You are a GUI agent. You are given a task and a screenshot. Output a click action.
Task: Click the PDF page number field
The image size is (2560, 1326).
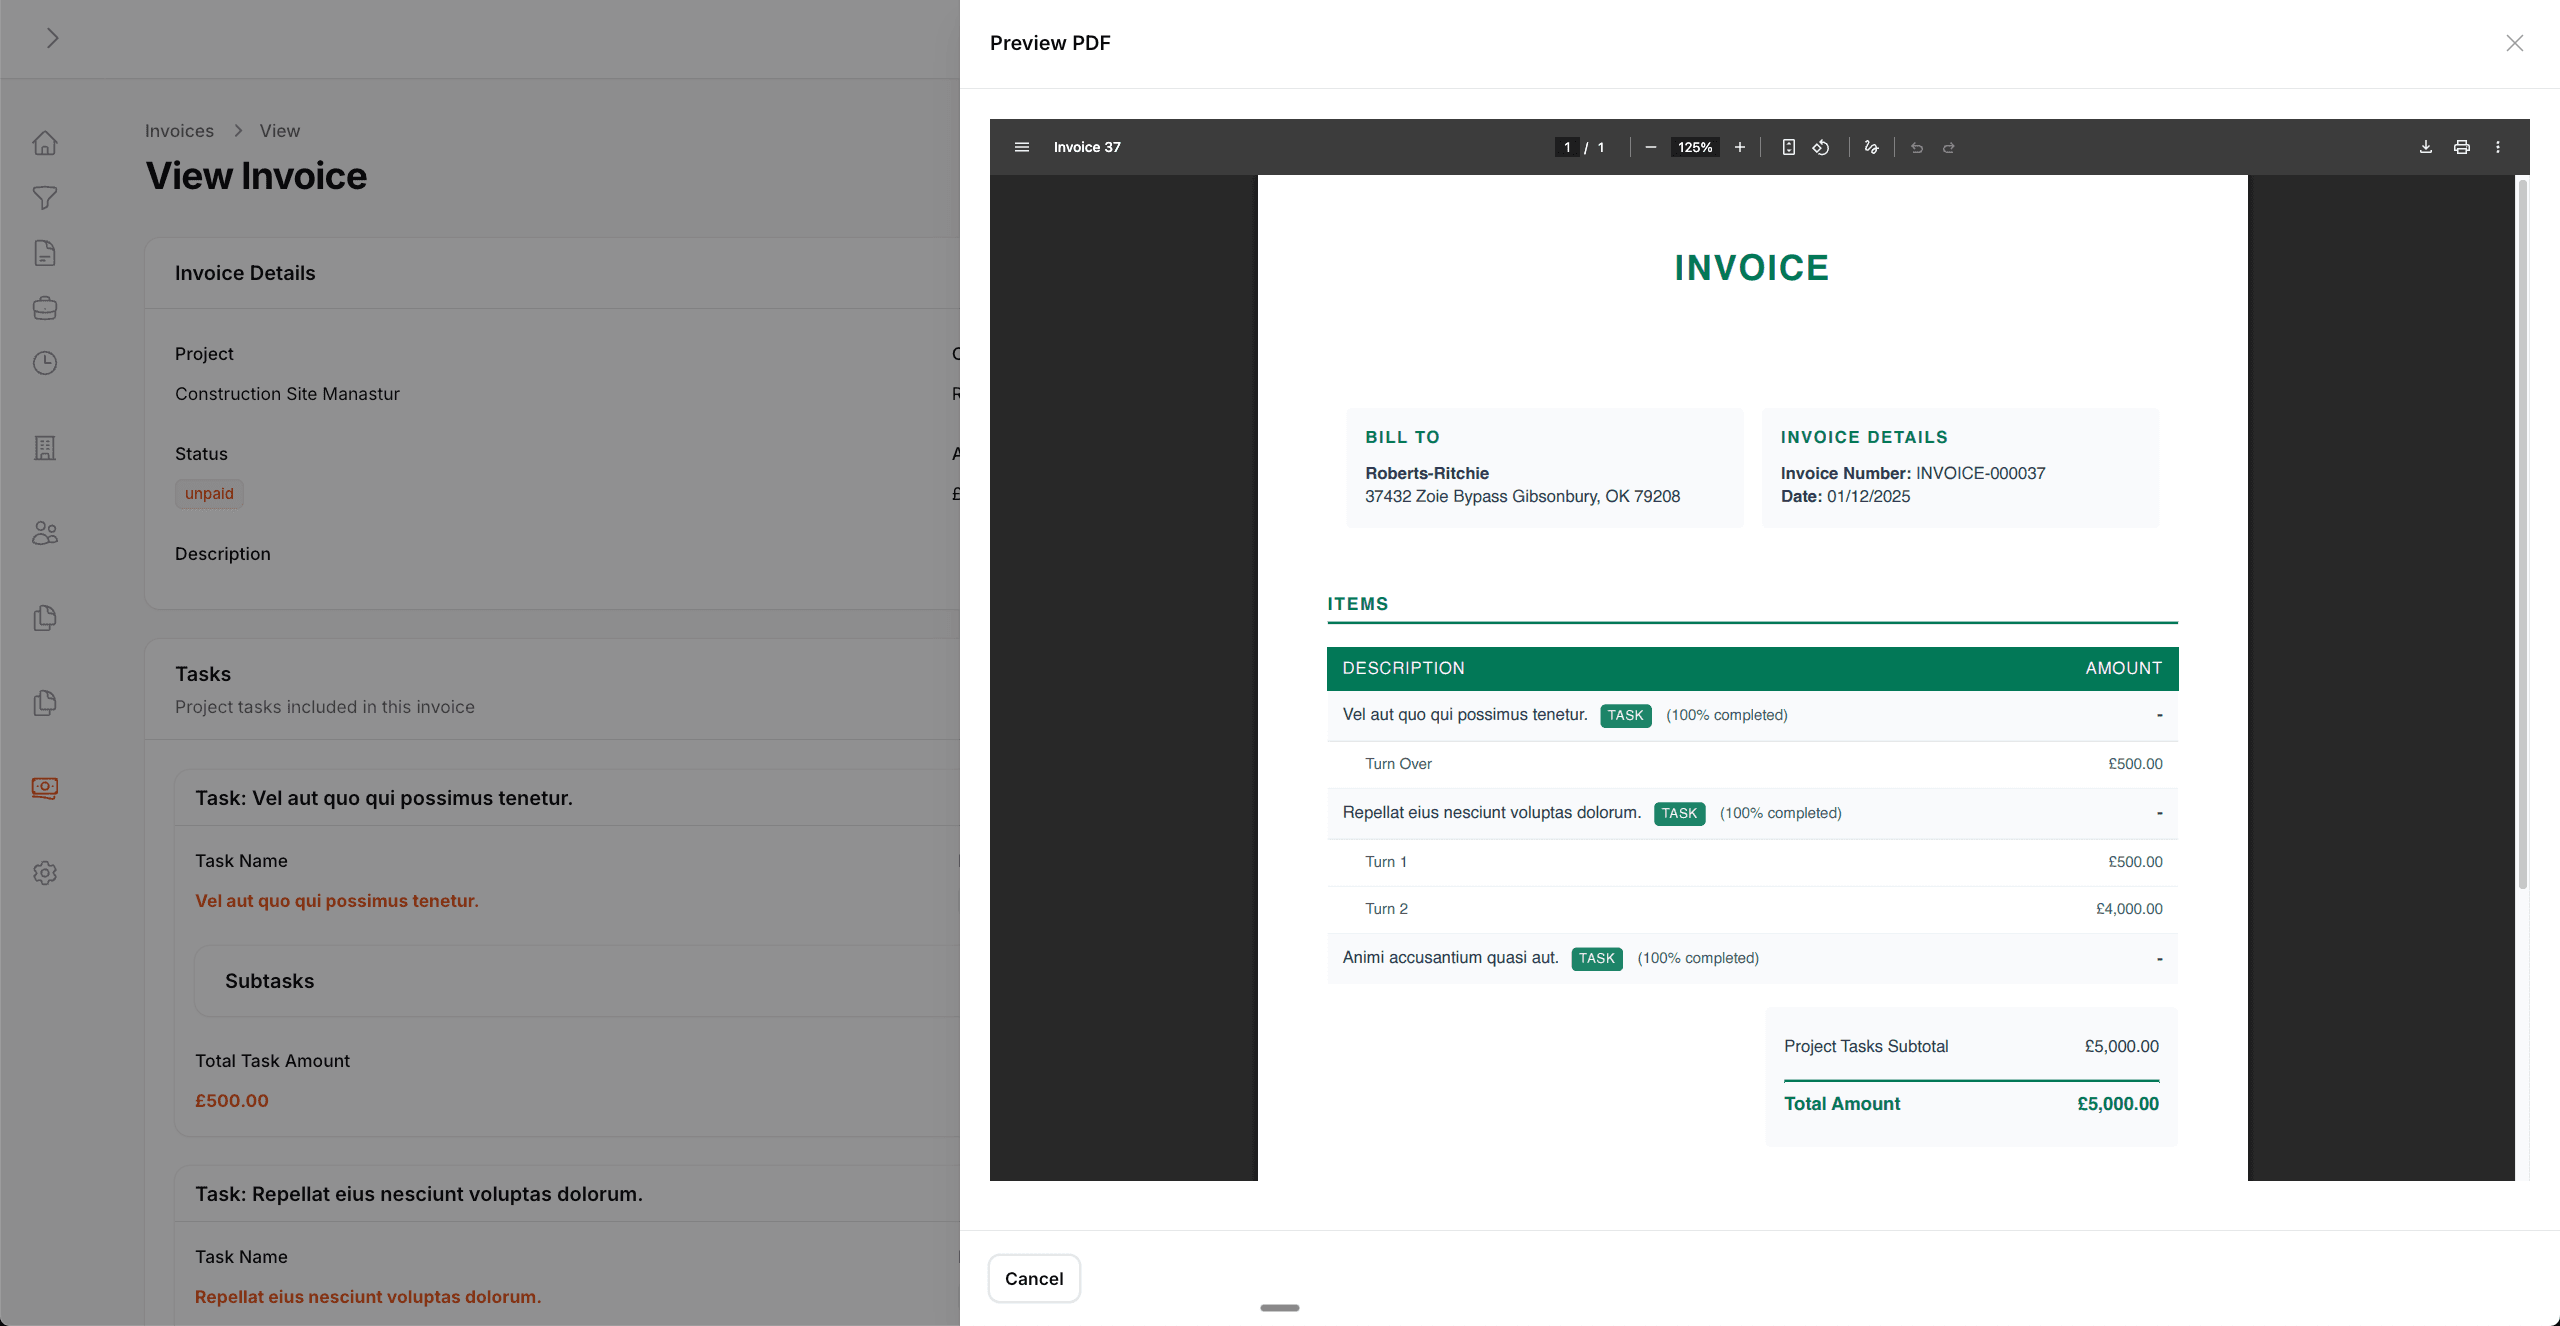[1566, 147]
